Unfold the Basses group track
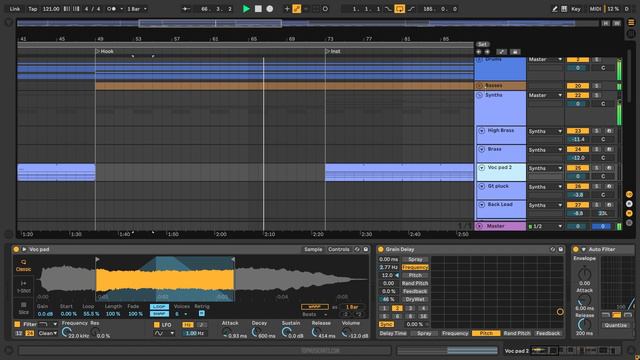Screen dimensions: 640x360 point(480,86)
